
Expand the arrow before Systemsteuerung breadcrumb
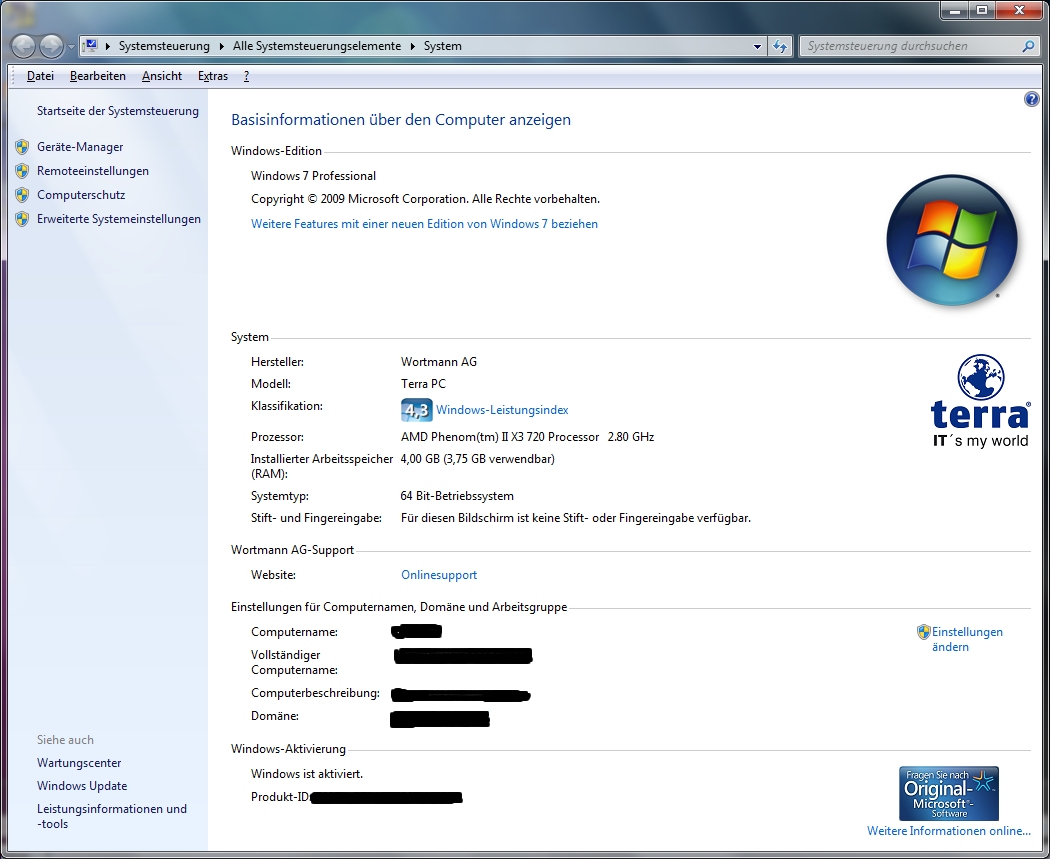[108, 46]
